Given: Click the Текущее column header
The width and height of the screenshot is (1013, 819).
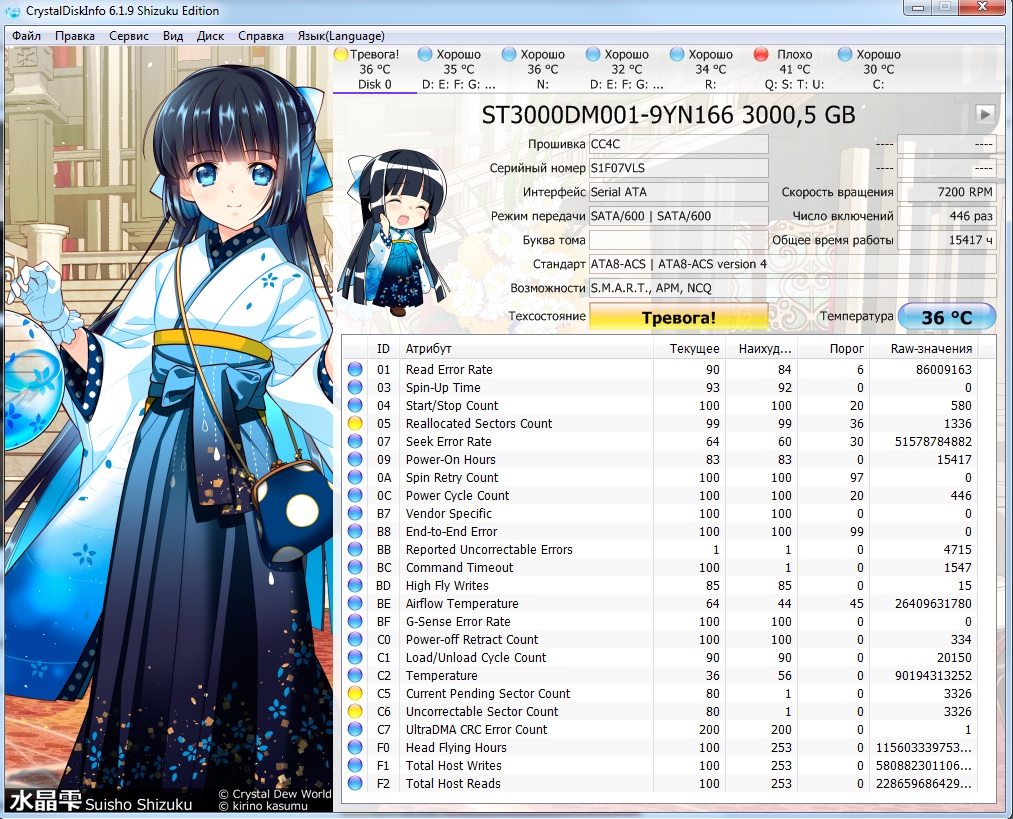Looking at the screenshot, I should click(689, 349).
